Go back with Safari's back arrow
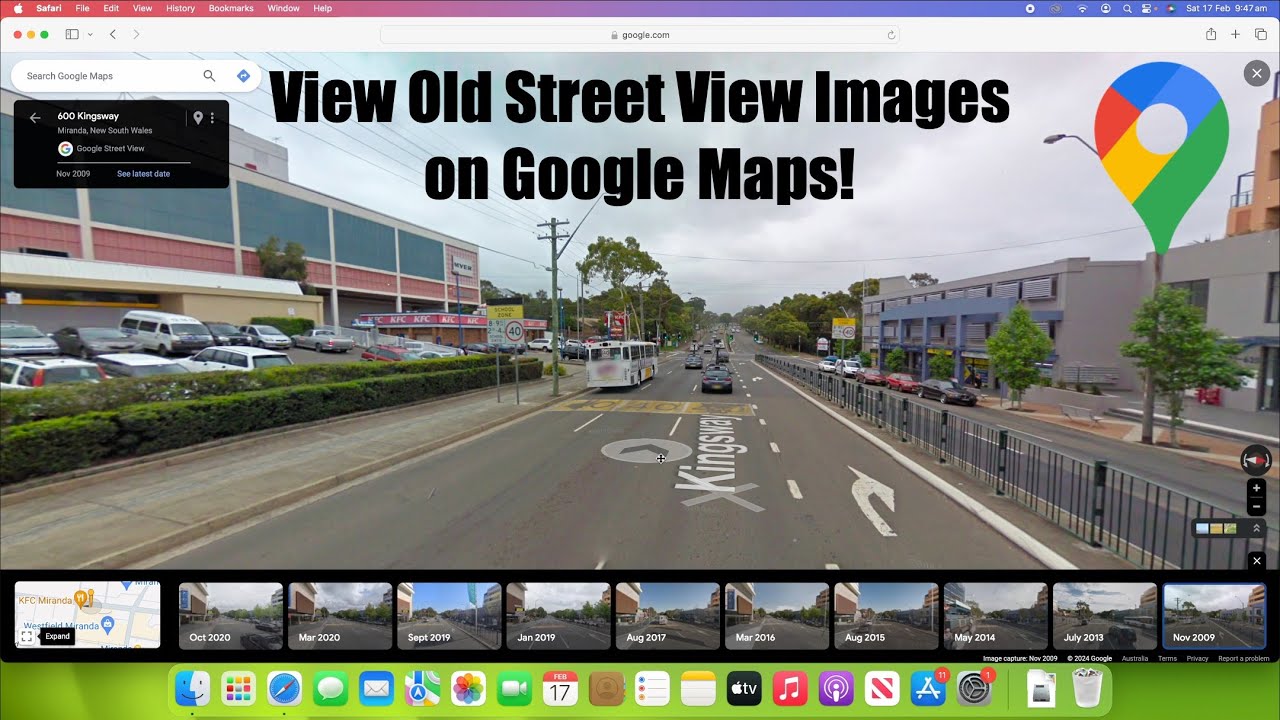The image size is (1280, 720). (x=112, y=34)
